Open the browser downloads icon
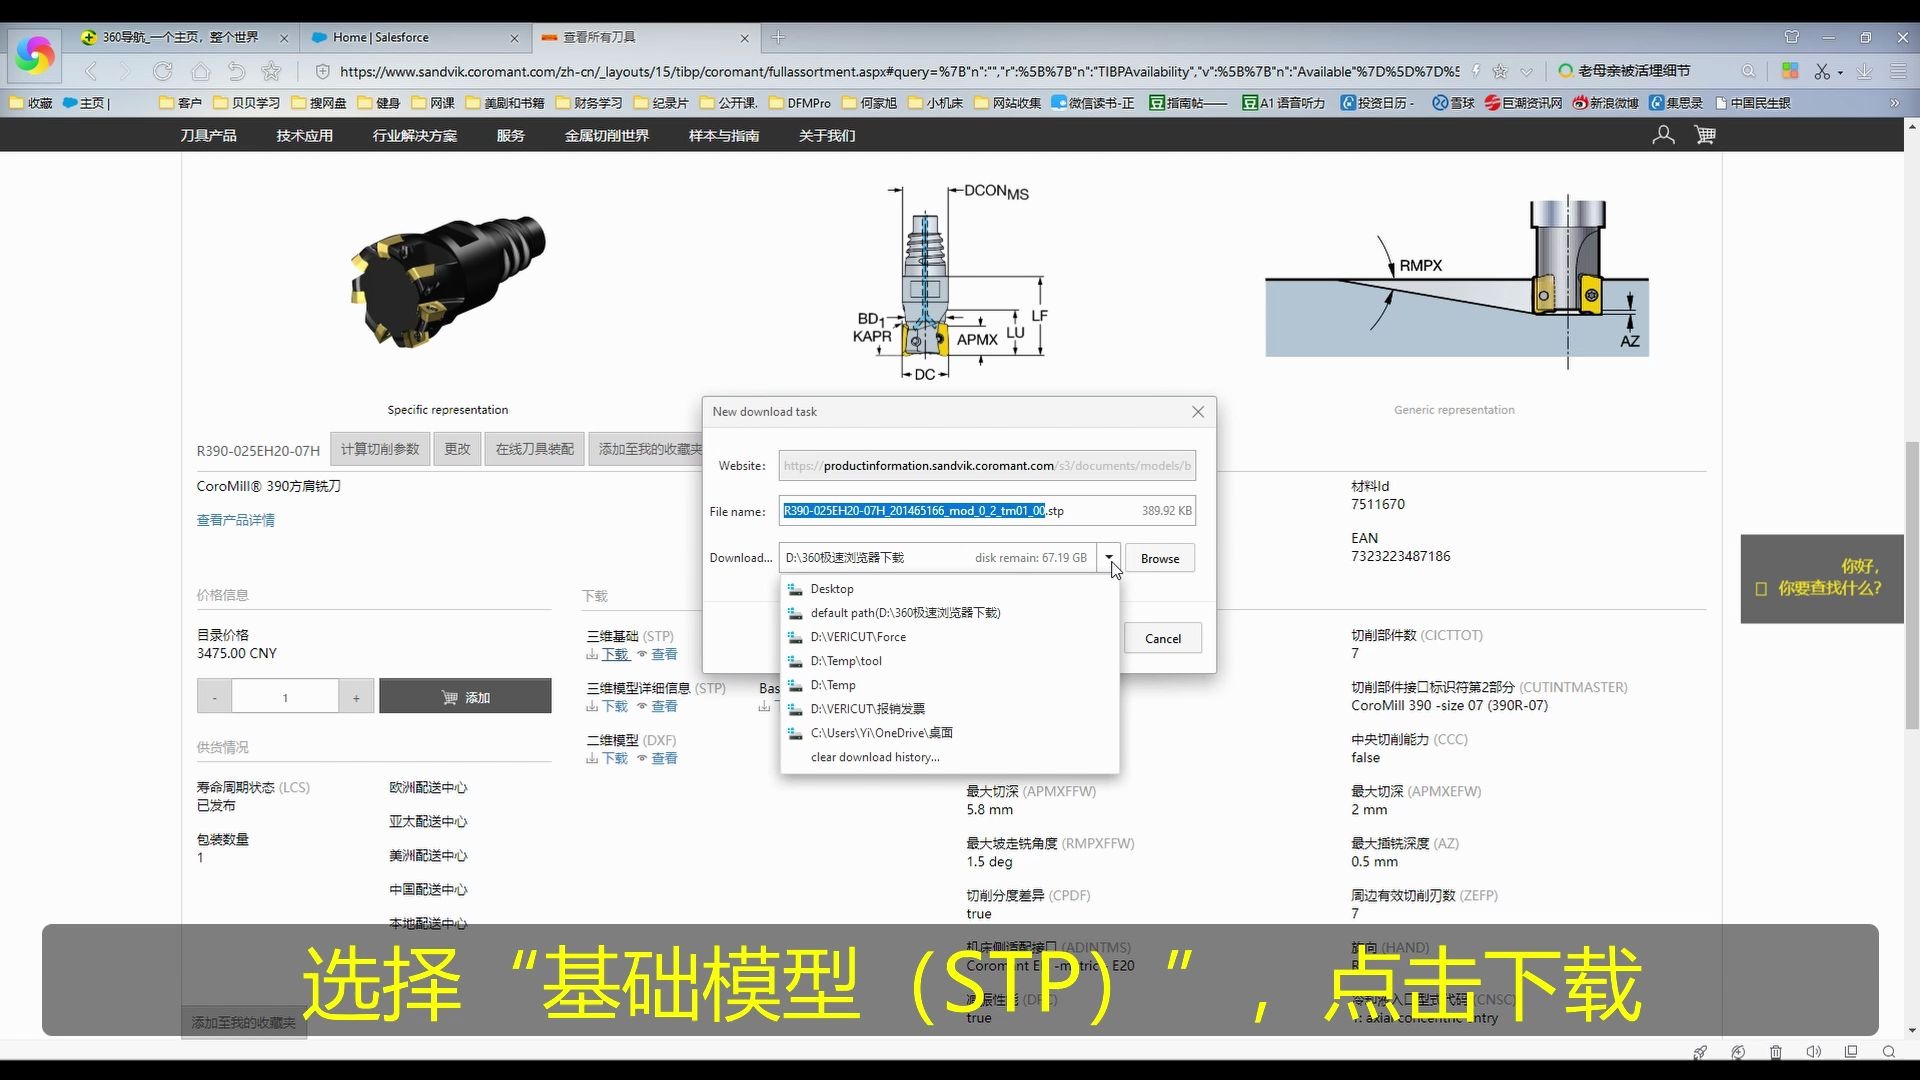 (x=1864, y=71)
